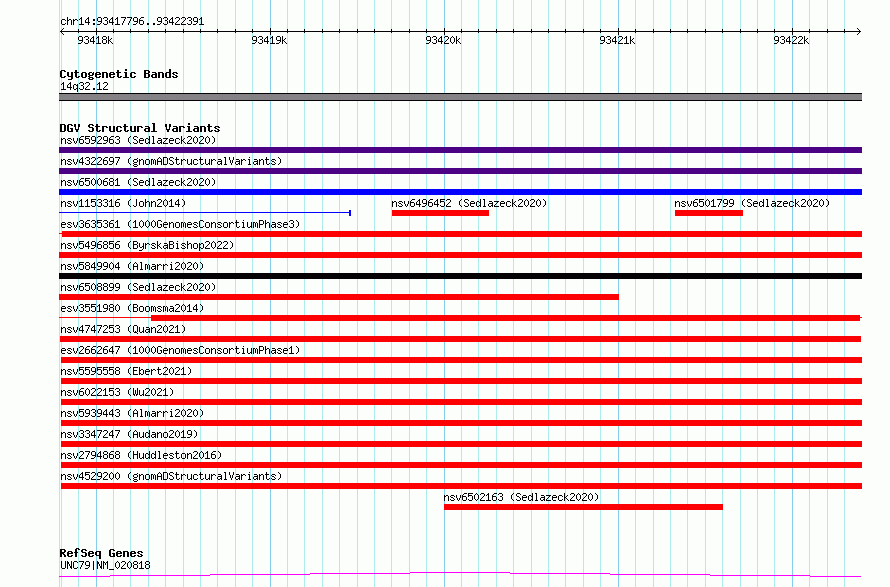Select esv3551980 (Boomsma2014) label
Image resolution: width=890 pixels, height=587 pixels.
tap(132, 308)
